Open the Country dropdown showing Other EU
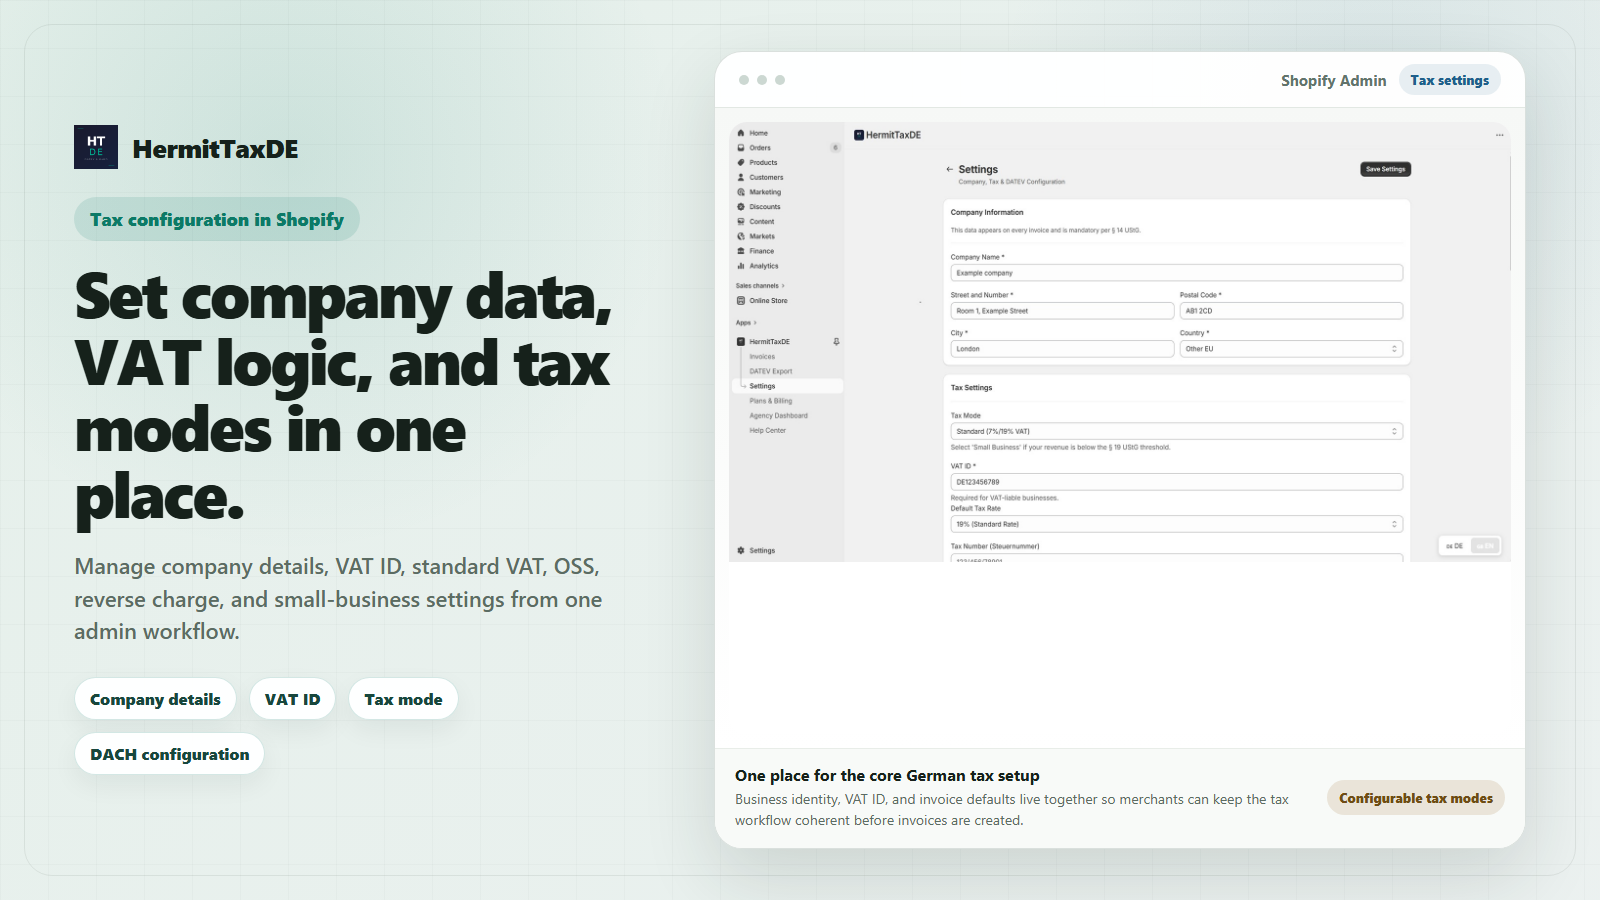Image resolution: width=1600 pixels, height=900 pixels. (1291, 349)
